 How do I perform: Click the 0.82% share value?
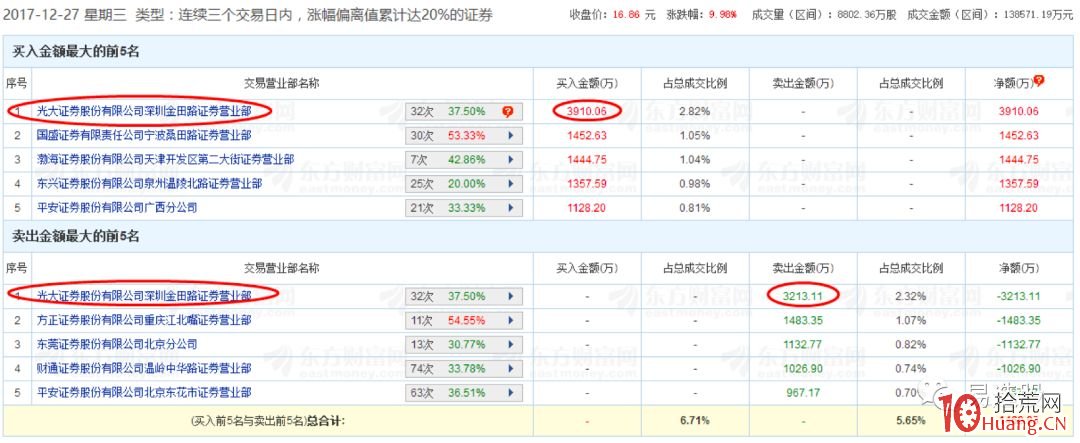(x=911, y=344)
